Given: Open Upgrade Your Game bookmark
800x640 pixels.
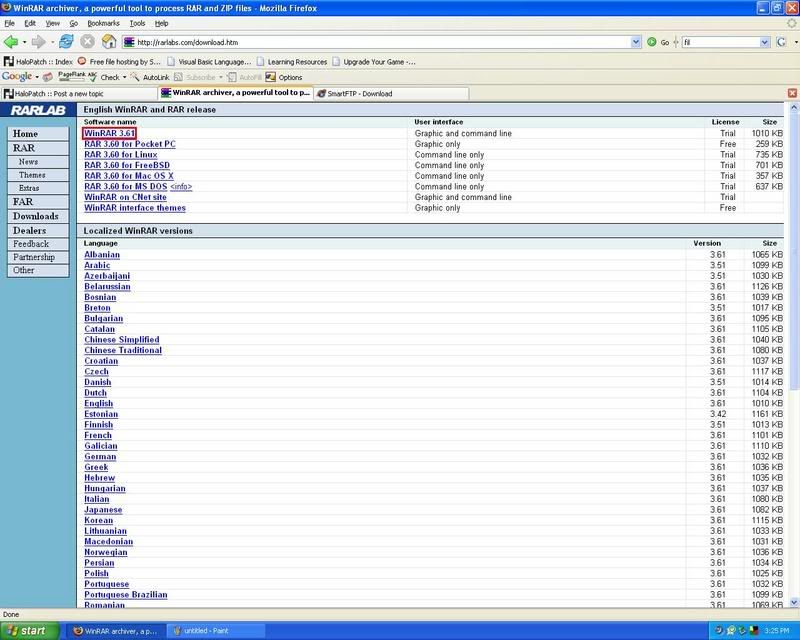Looking at the screenshot, I should click(x=373, y=61).
